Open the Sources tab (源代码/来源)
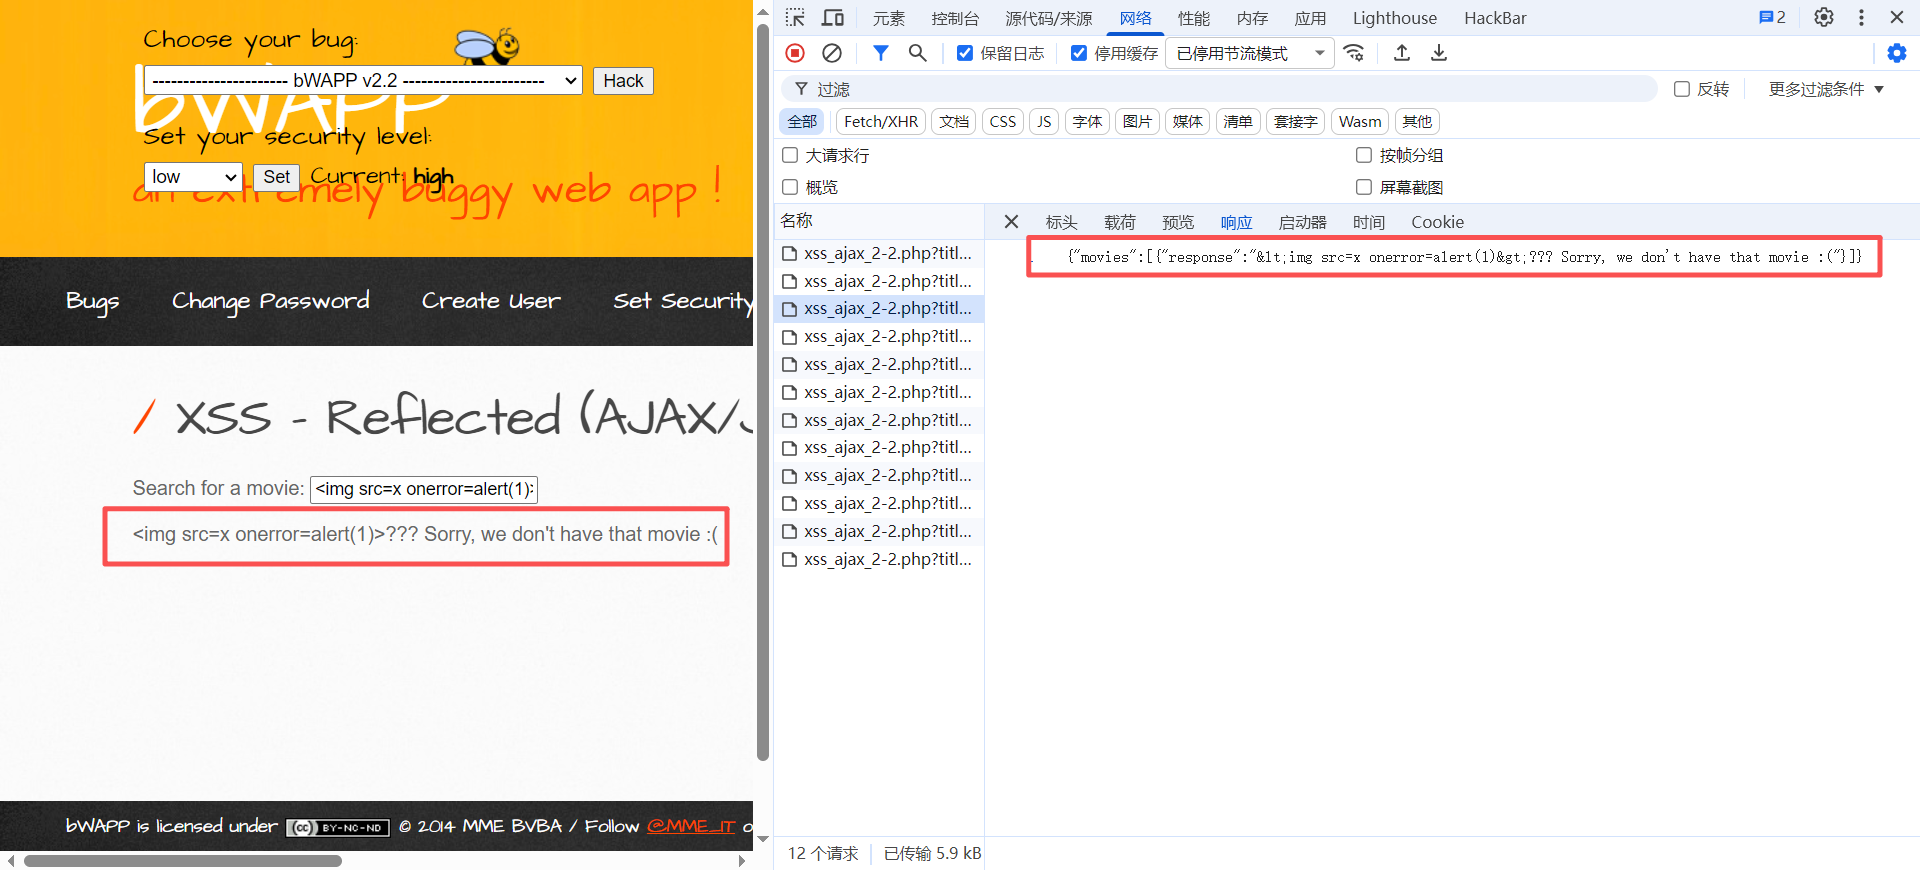 point(1049,18)
